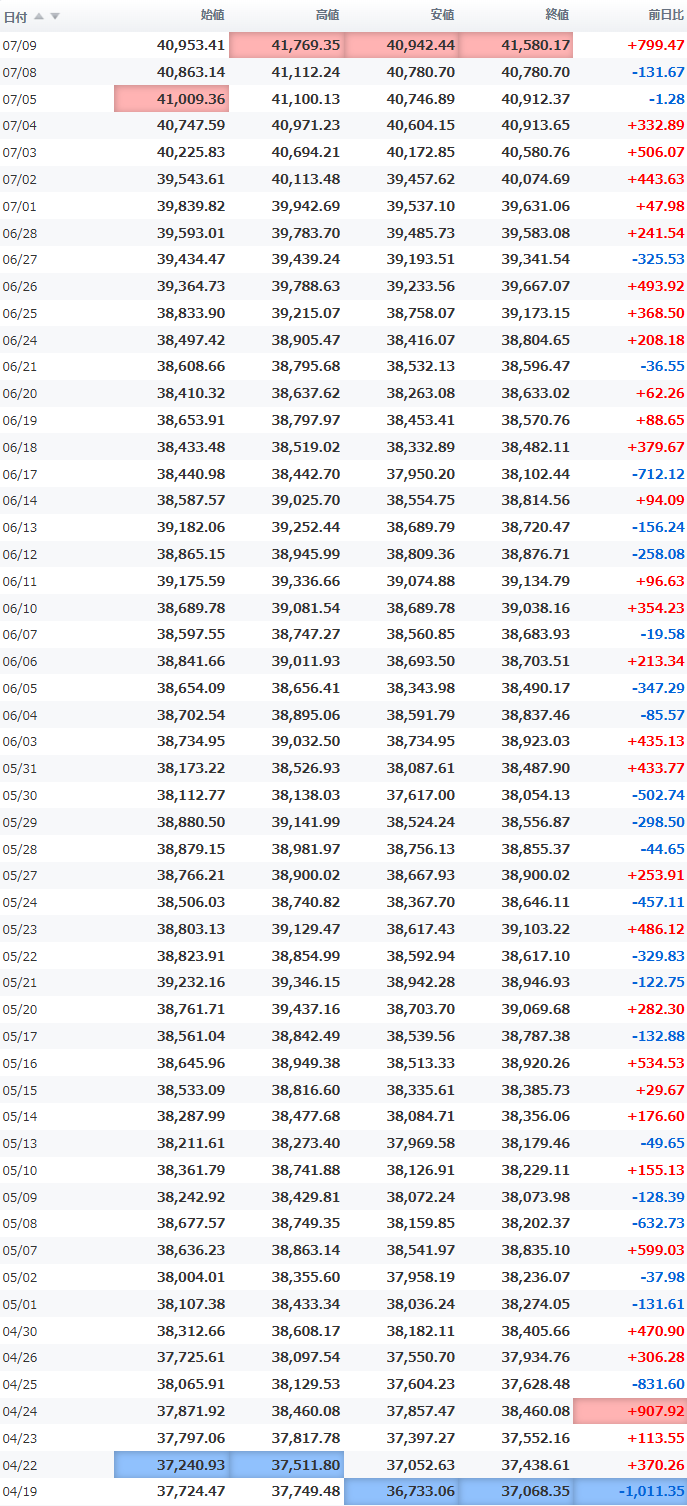Select the change value -36.55
The height and width of the screenshot is (1506, 687).
tap(663, 367)
